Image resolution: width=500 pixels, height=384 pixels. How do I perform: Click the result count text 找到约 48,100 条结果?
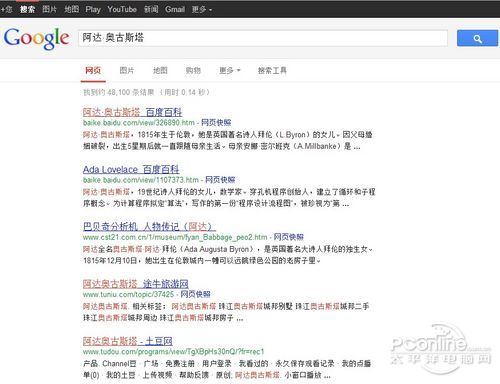click(x=119, y=92)
